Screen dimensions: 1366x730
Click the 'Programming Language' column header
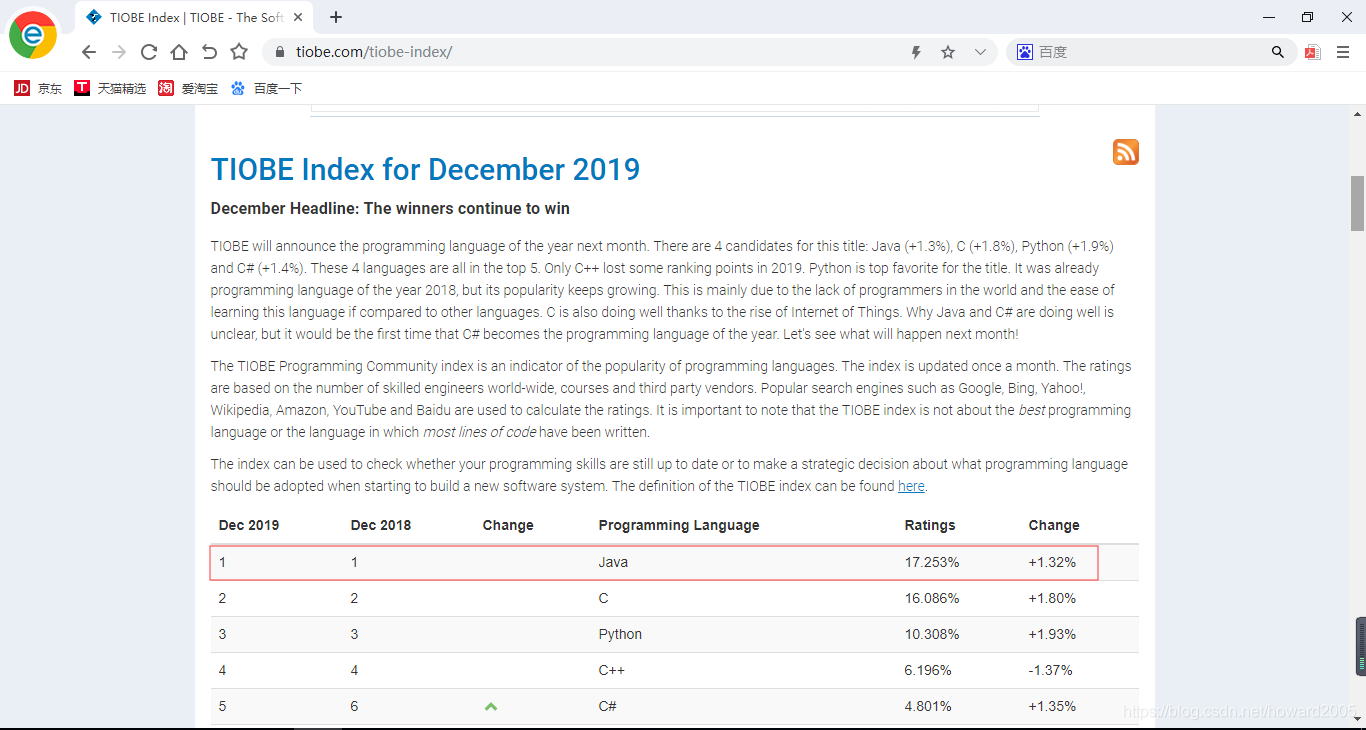679,525
